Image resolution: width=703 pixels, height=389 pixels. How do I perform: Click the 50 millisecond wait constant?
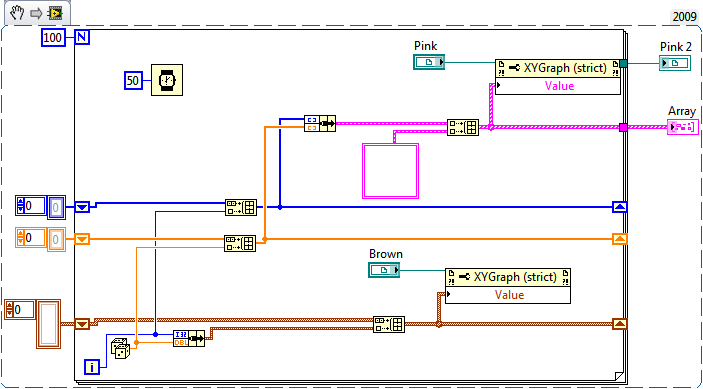coord(133,81)
